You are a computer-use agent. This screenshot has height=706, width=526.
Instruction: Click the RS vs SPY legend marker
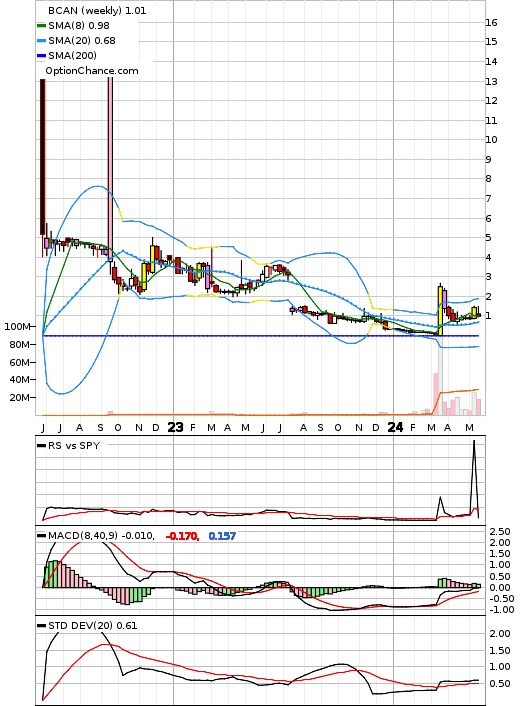coord(41,445)
